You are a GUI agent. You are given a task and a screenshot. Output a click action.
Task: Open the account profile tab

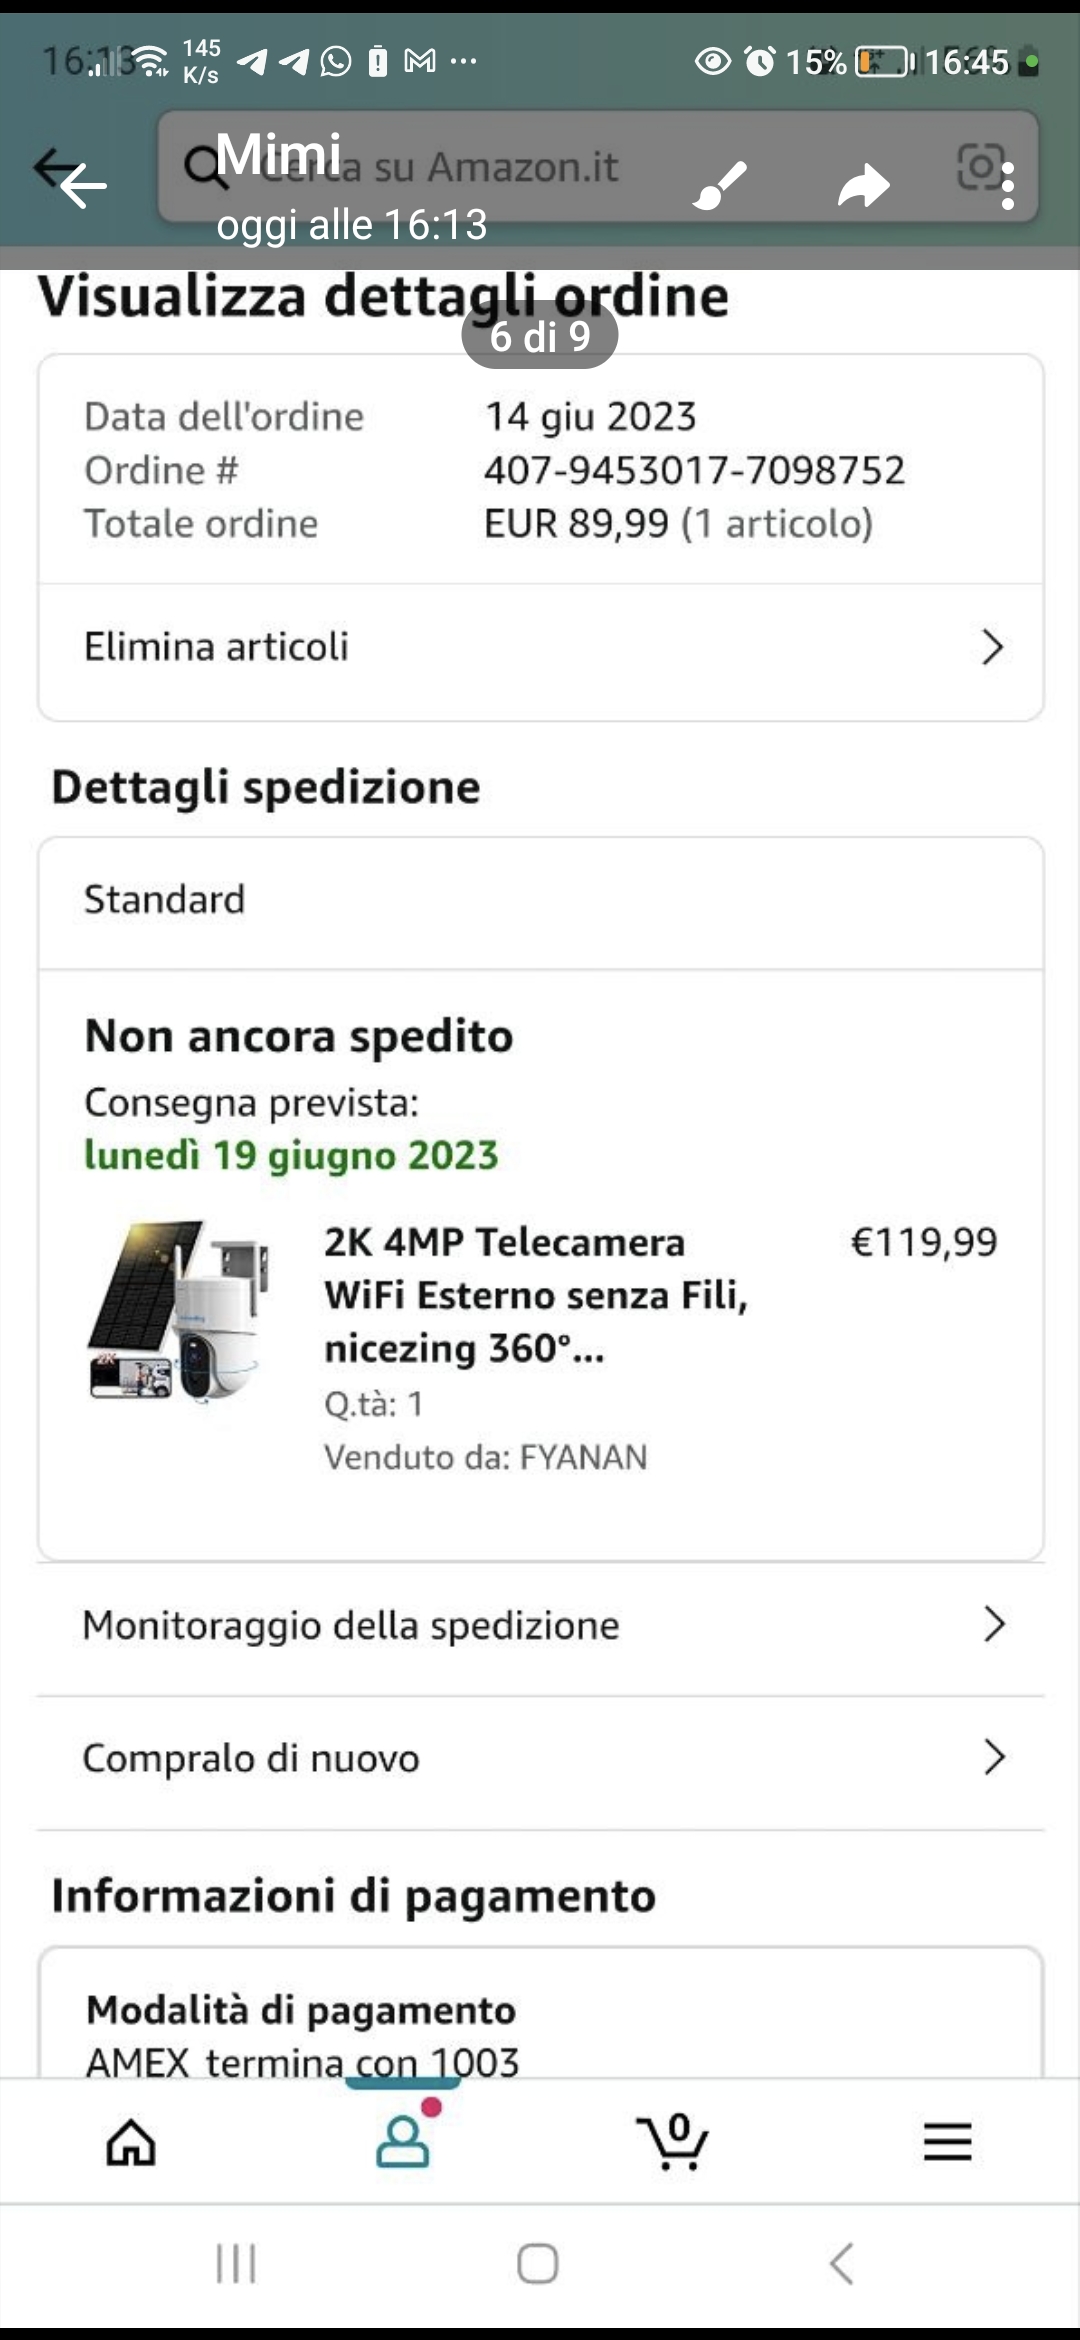(x=404, y=2140)
